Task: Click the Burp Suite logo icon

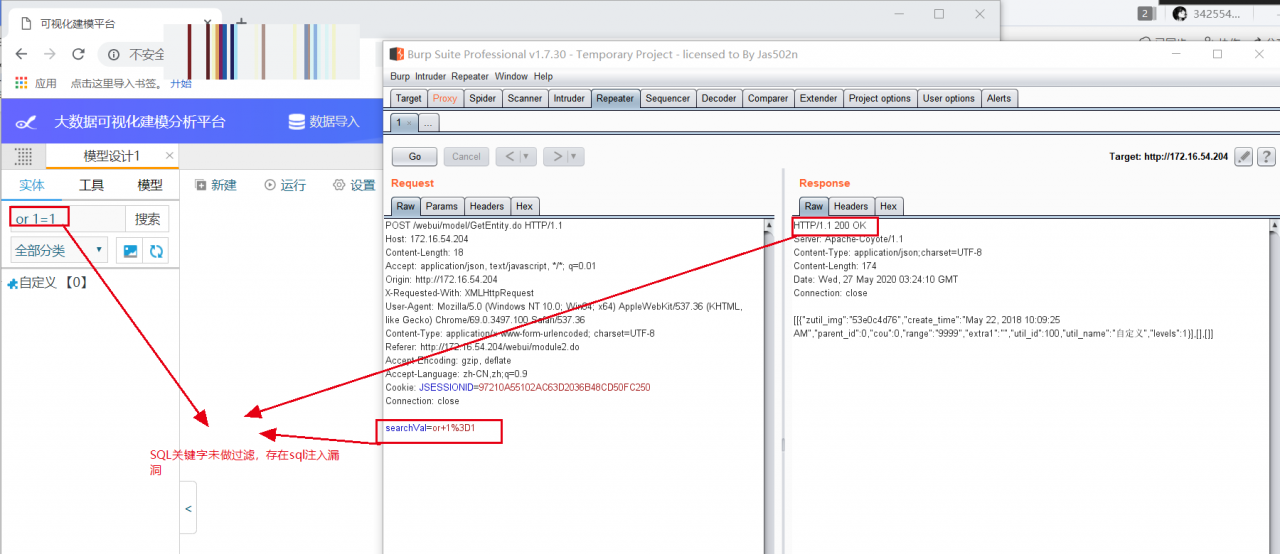Action: click(x=397, y=54)
